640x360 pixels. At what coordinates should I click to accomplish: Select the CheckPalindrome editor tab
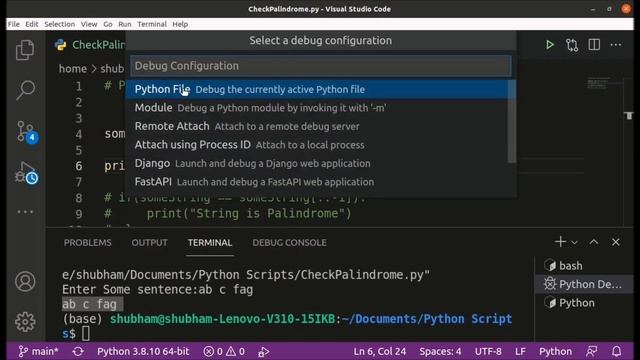pyautogui.click(x=90, y=44)
